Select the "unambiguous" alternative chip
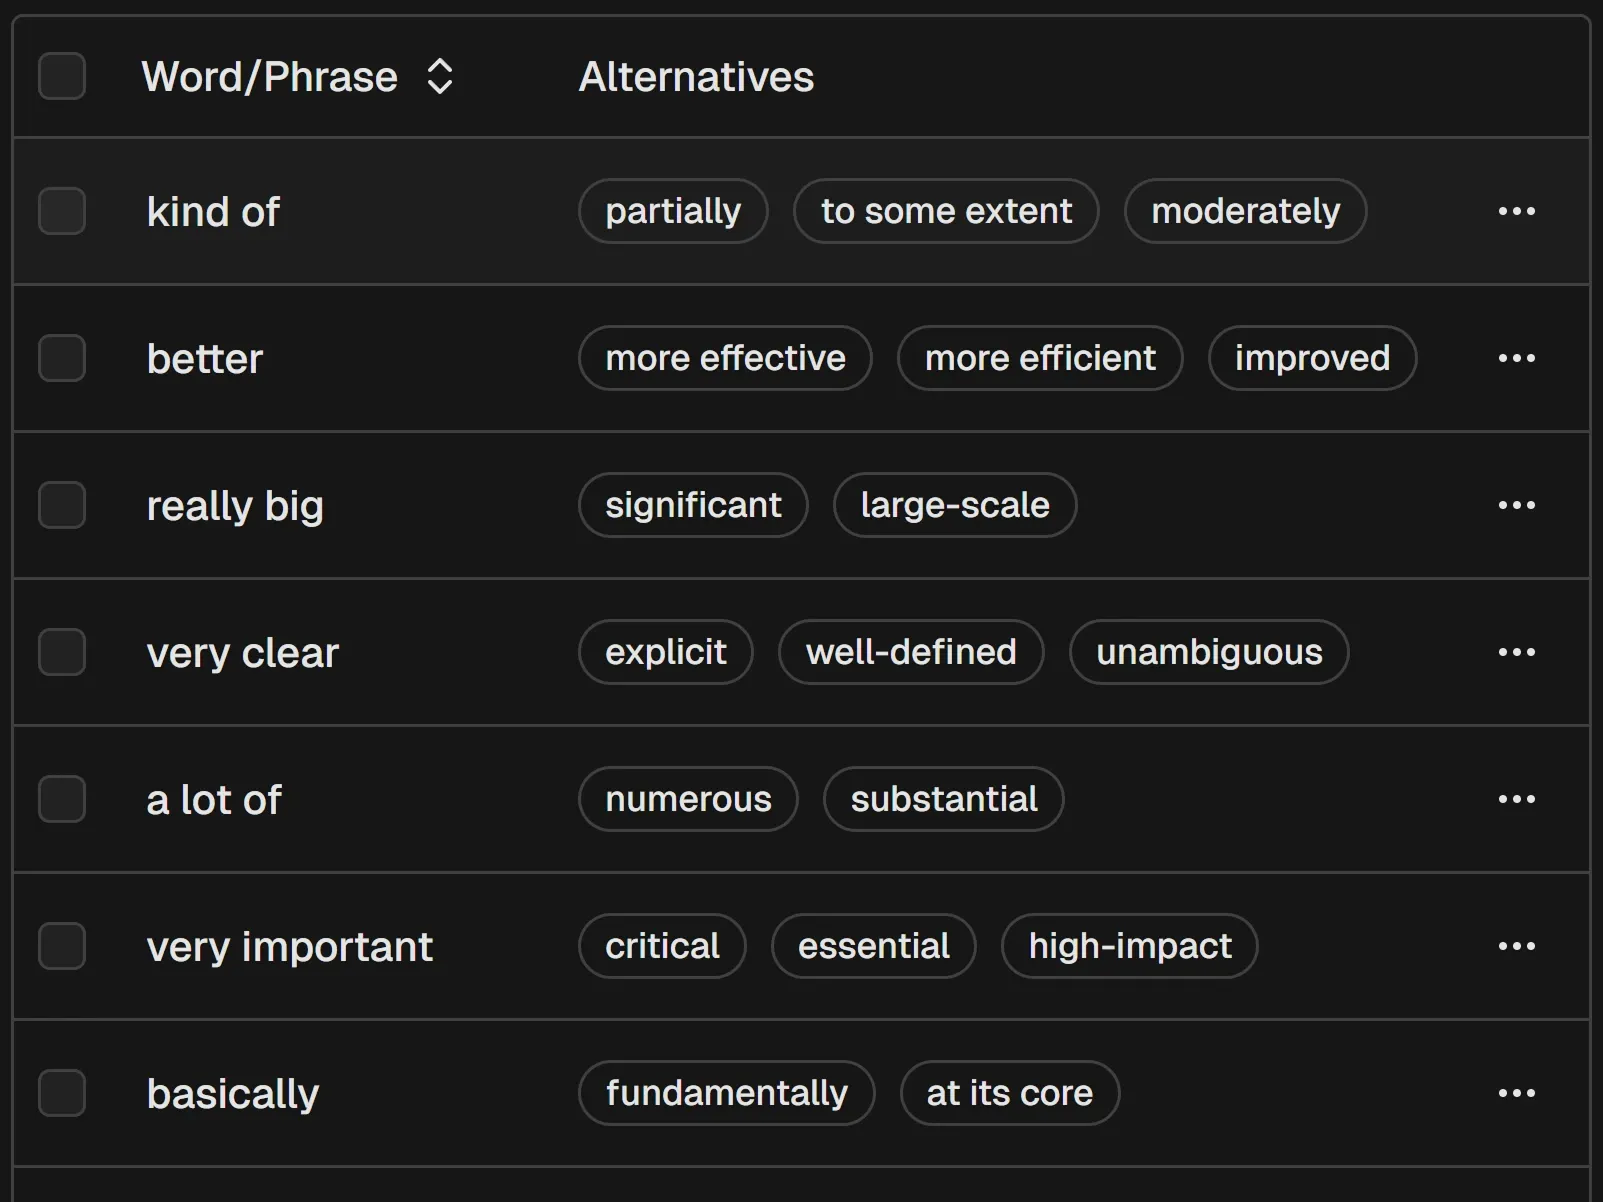The image size is (1603, 1202). pos(1209,652)
